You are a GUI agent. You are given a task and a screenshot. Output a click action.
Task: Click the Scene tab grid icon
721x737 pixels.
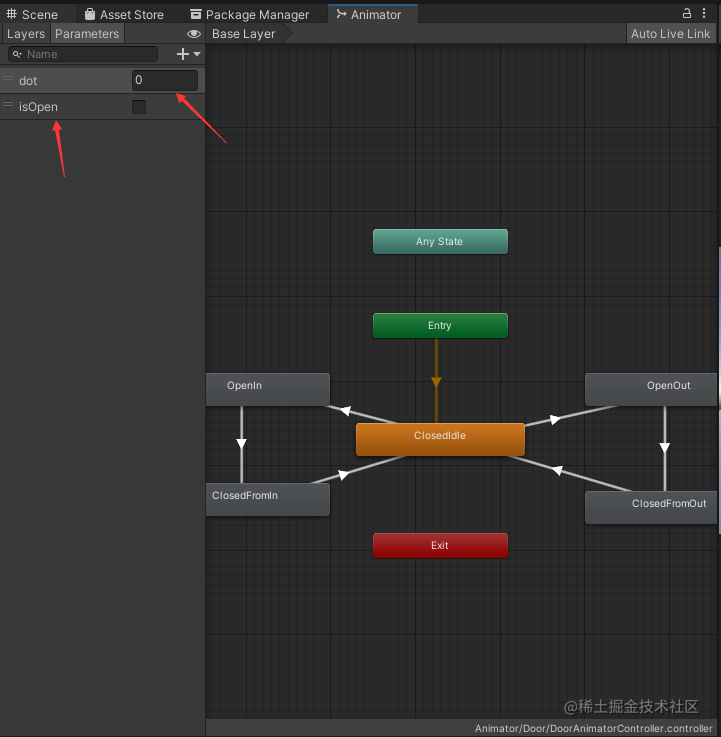11,14
